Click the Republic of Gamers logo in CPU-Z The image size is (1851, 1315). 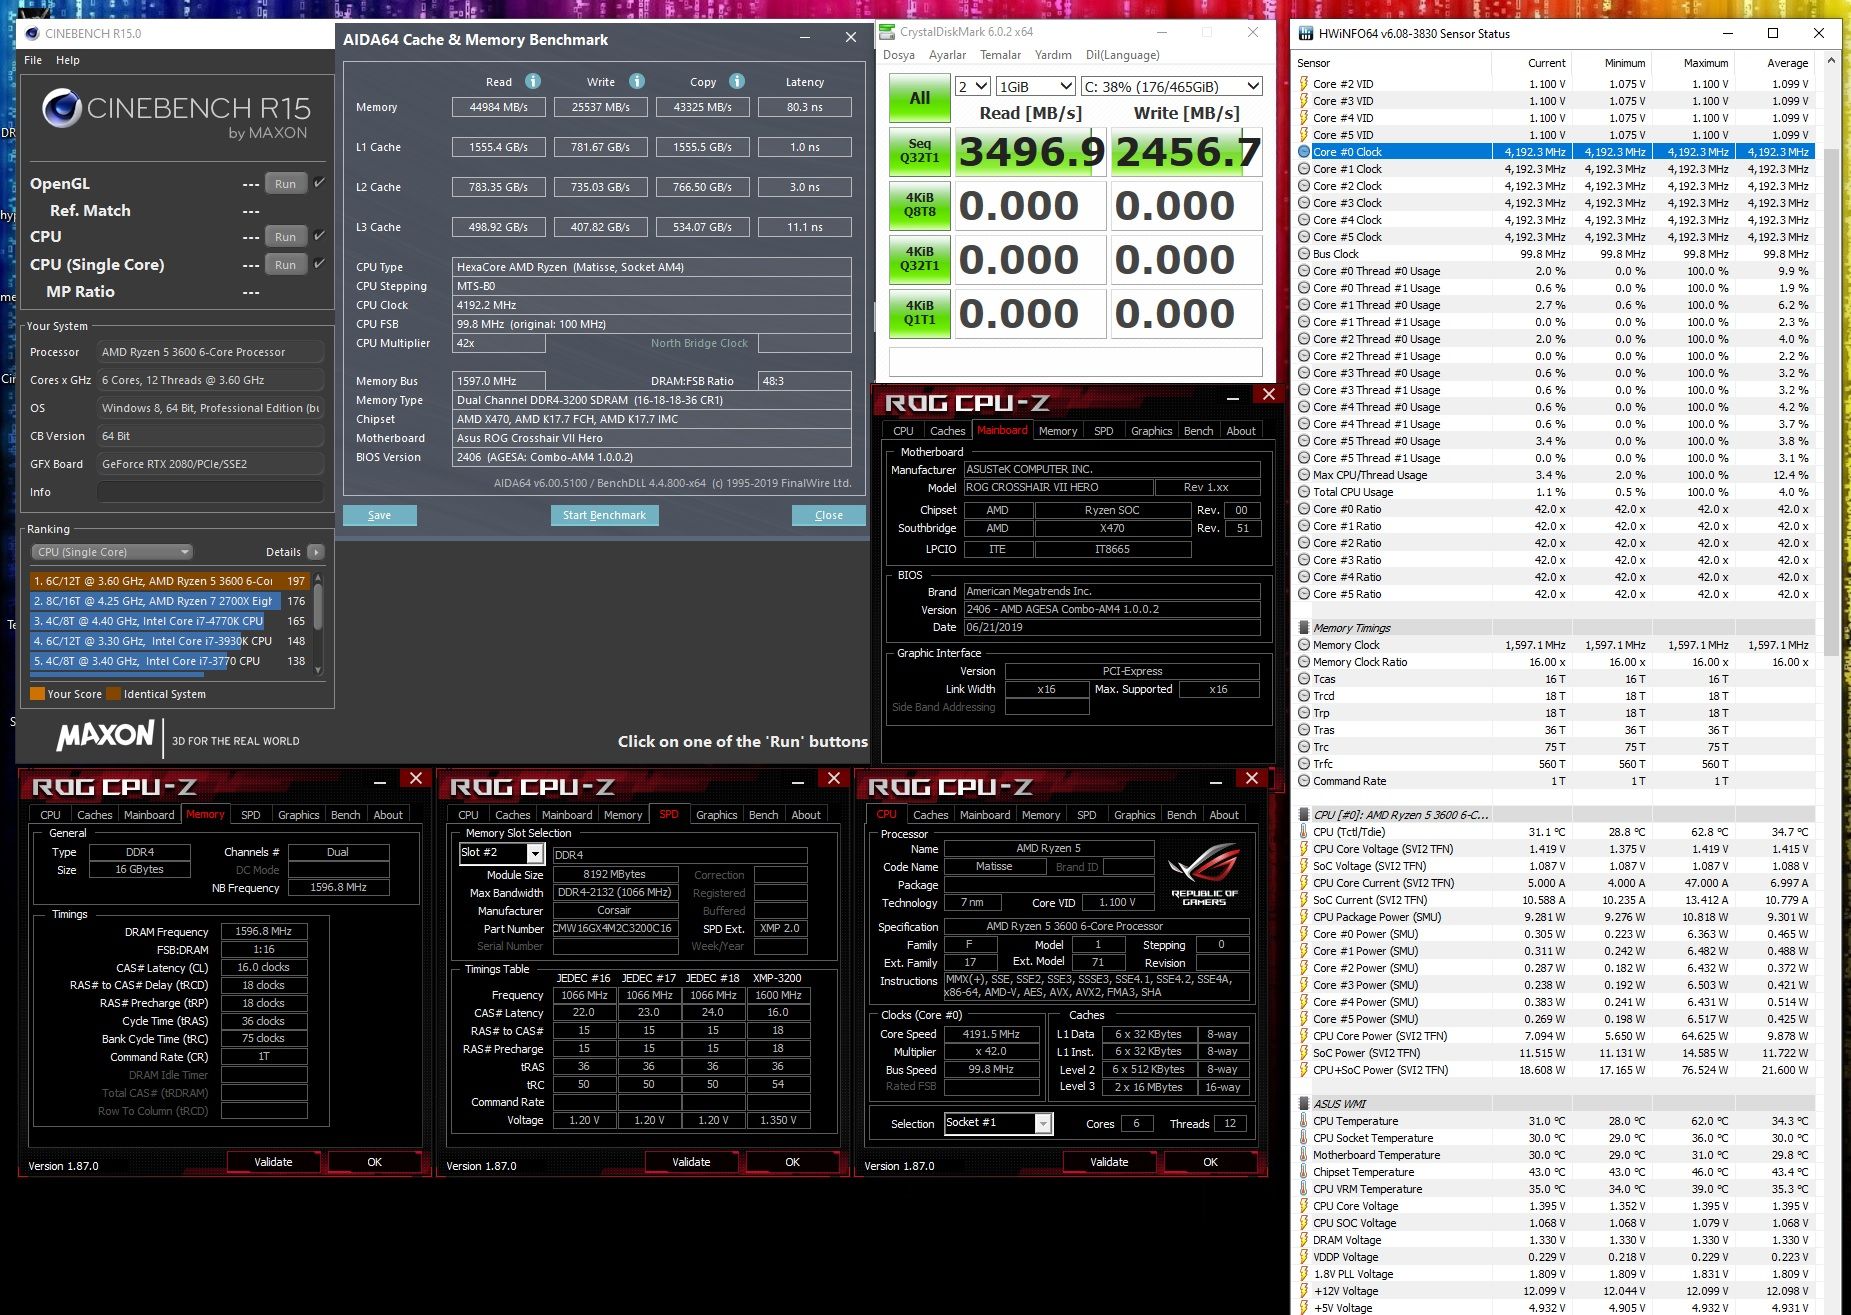[1204, 874]
